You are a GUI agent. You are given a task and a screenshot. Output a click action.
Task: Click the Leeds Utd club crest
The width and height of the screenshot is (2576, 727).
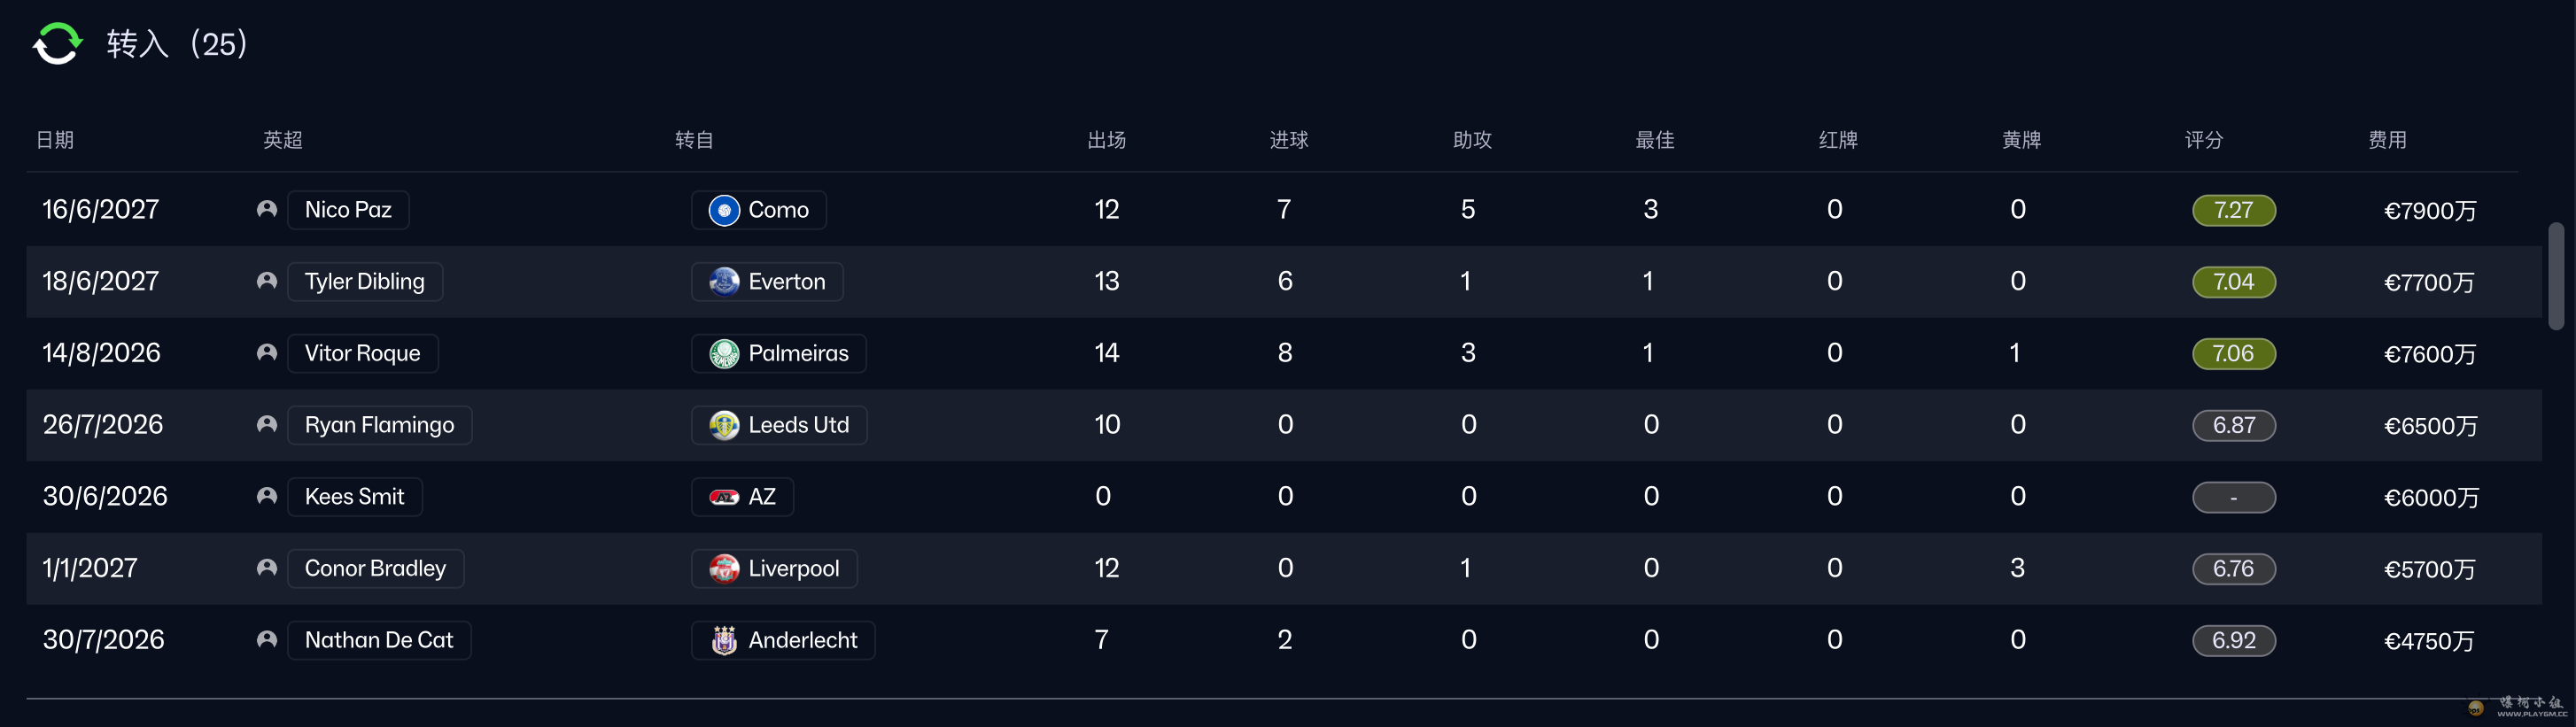pyautogui.click(x=724, y=425)
